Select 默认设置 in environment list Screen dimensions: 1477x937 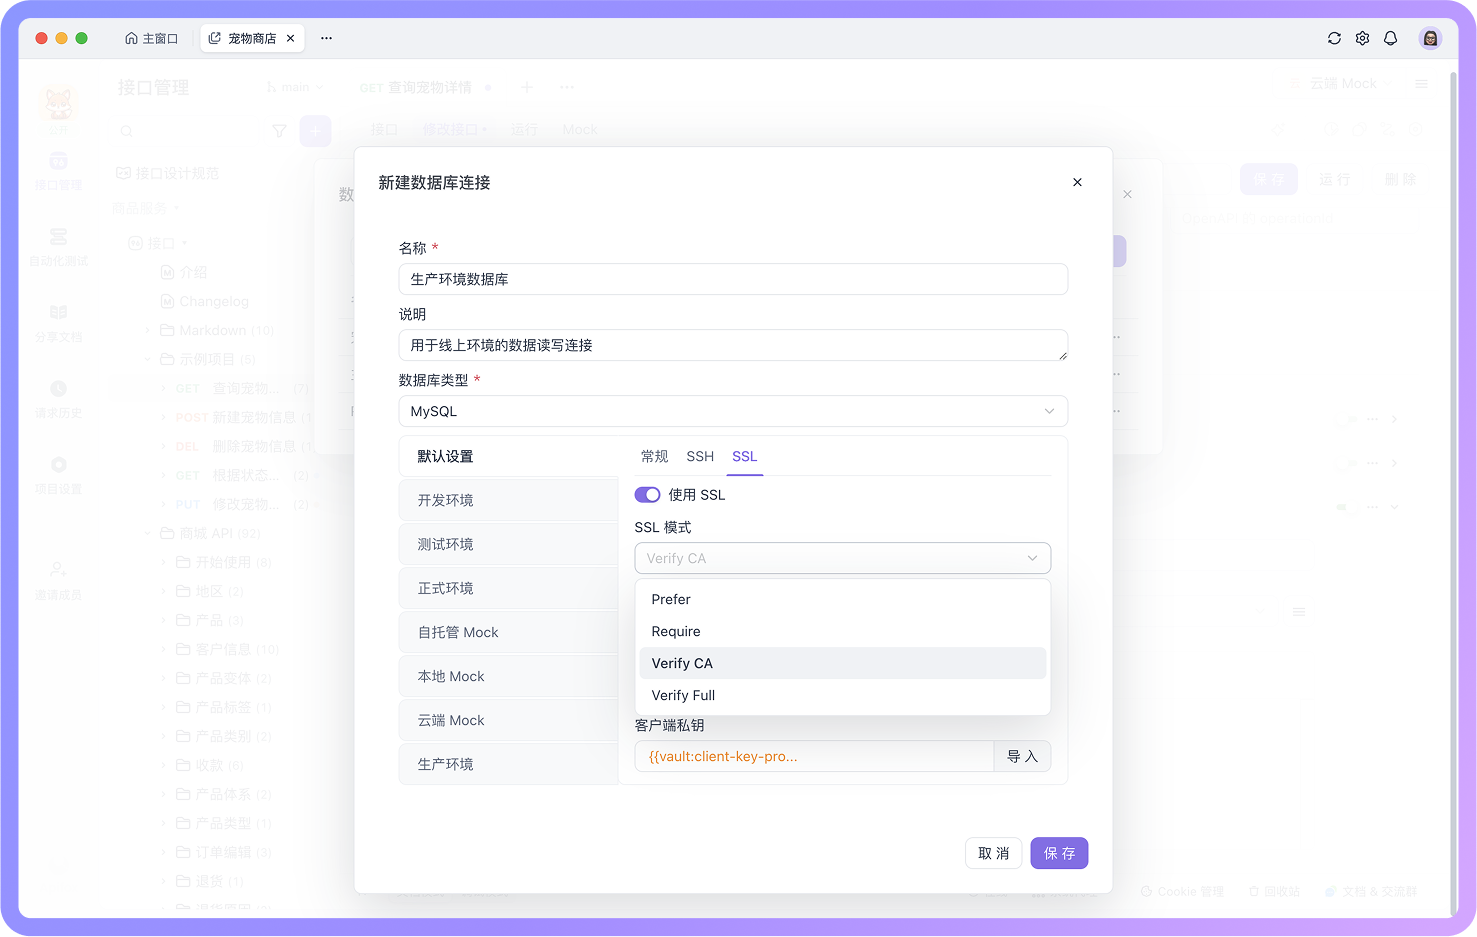pos(508,456)
